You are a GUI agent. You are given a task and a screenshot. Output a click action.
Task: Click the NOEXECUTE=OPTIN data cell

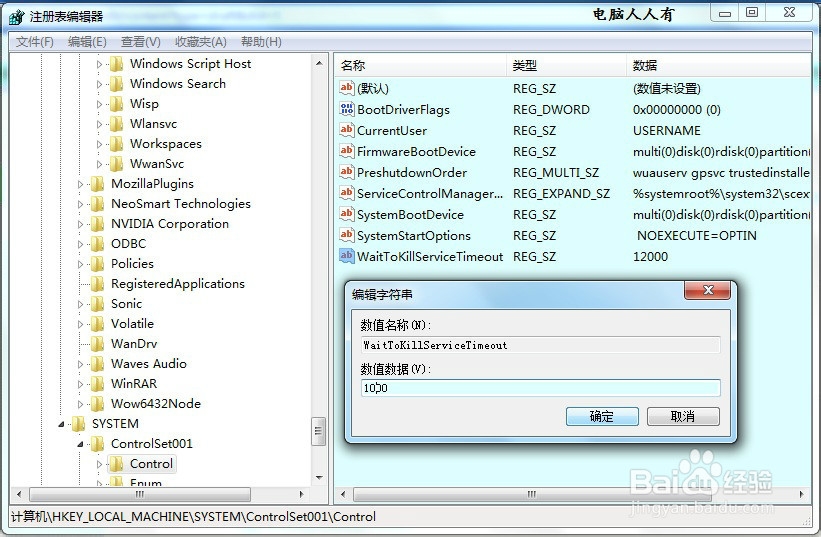tap(696, 236)
